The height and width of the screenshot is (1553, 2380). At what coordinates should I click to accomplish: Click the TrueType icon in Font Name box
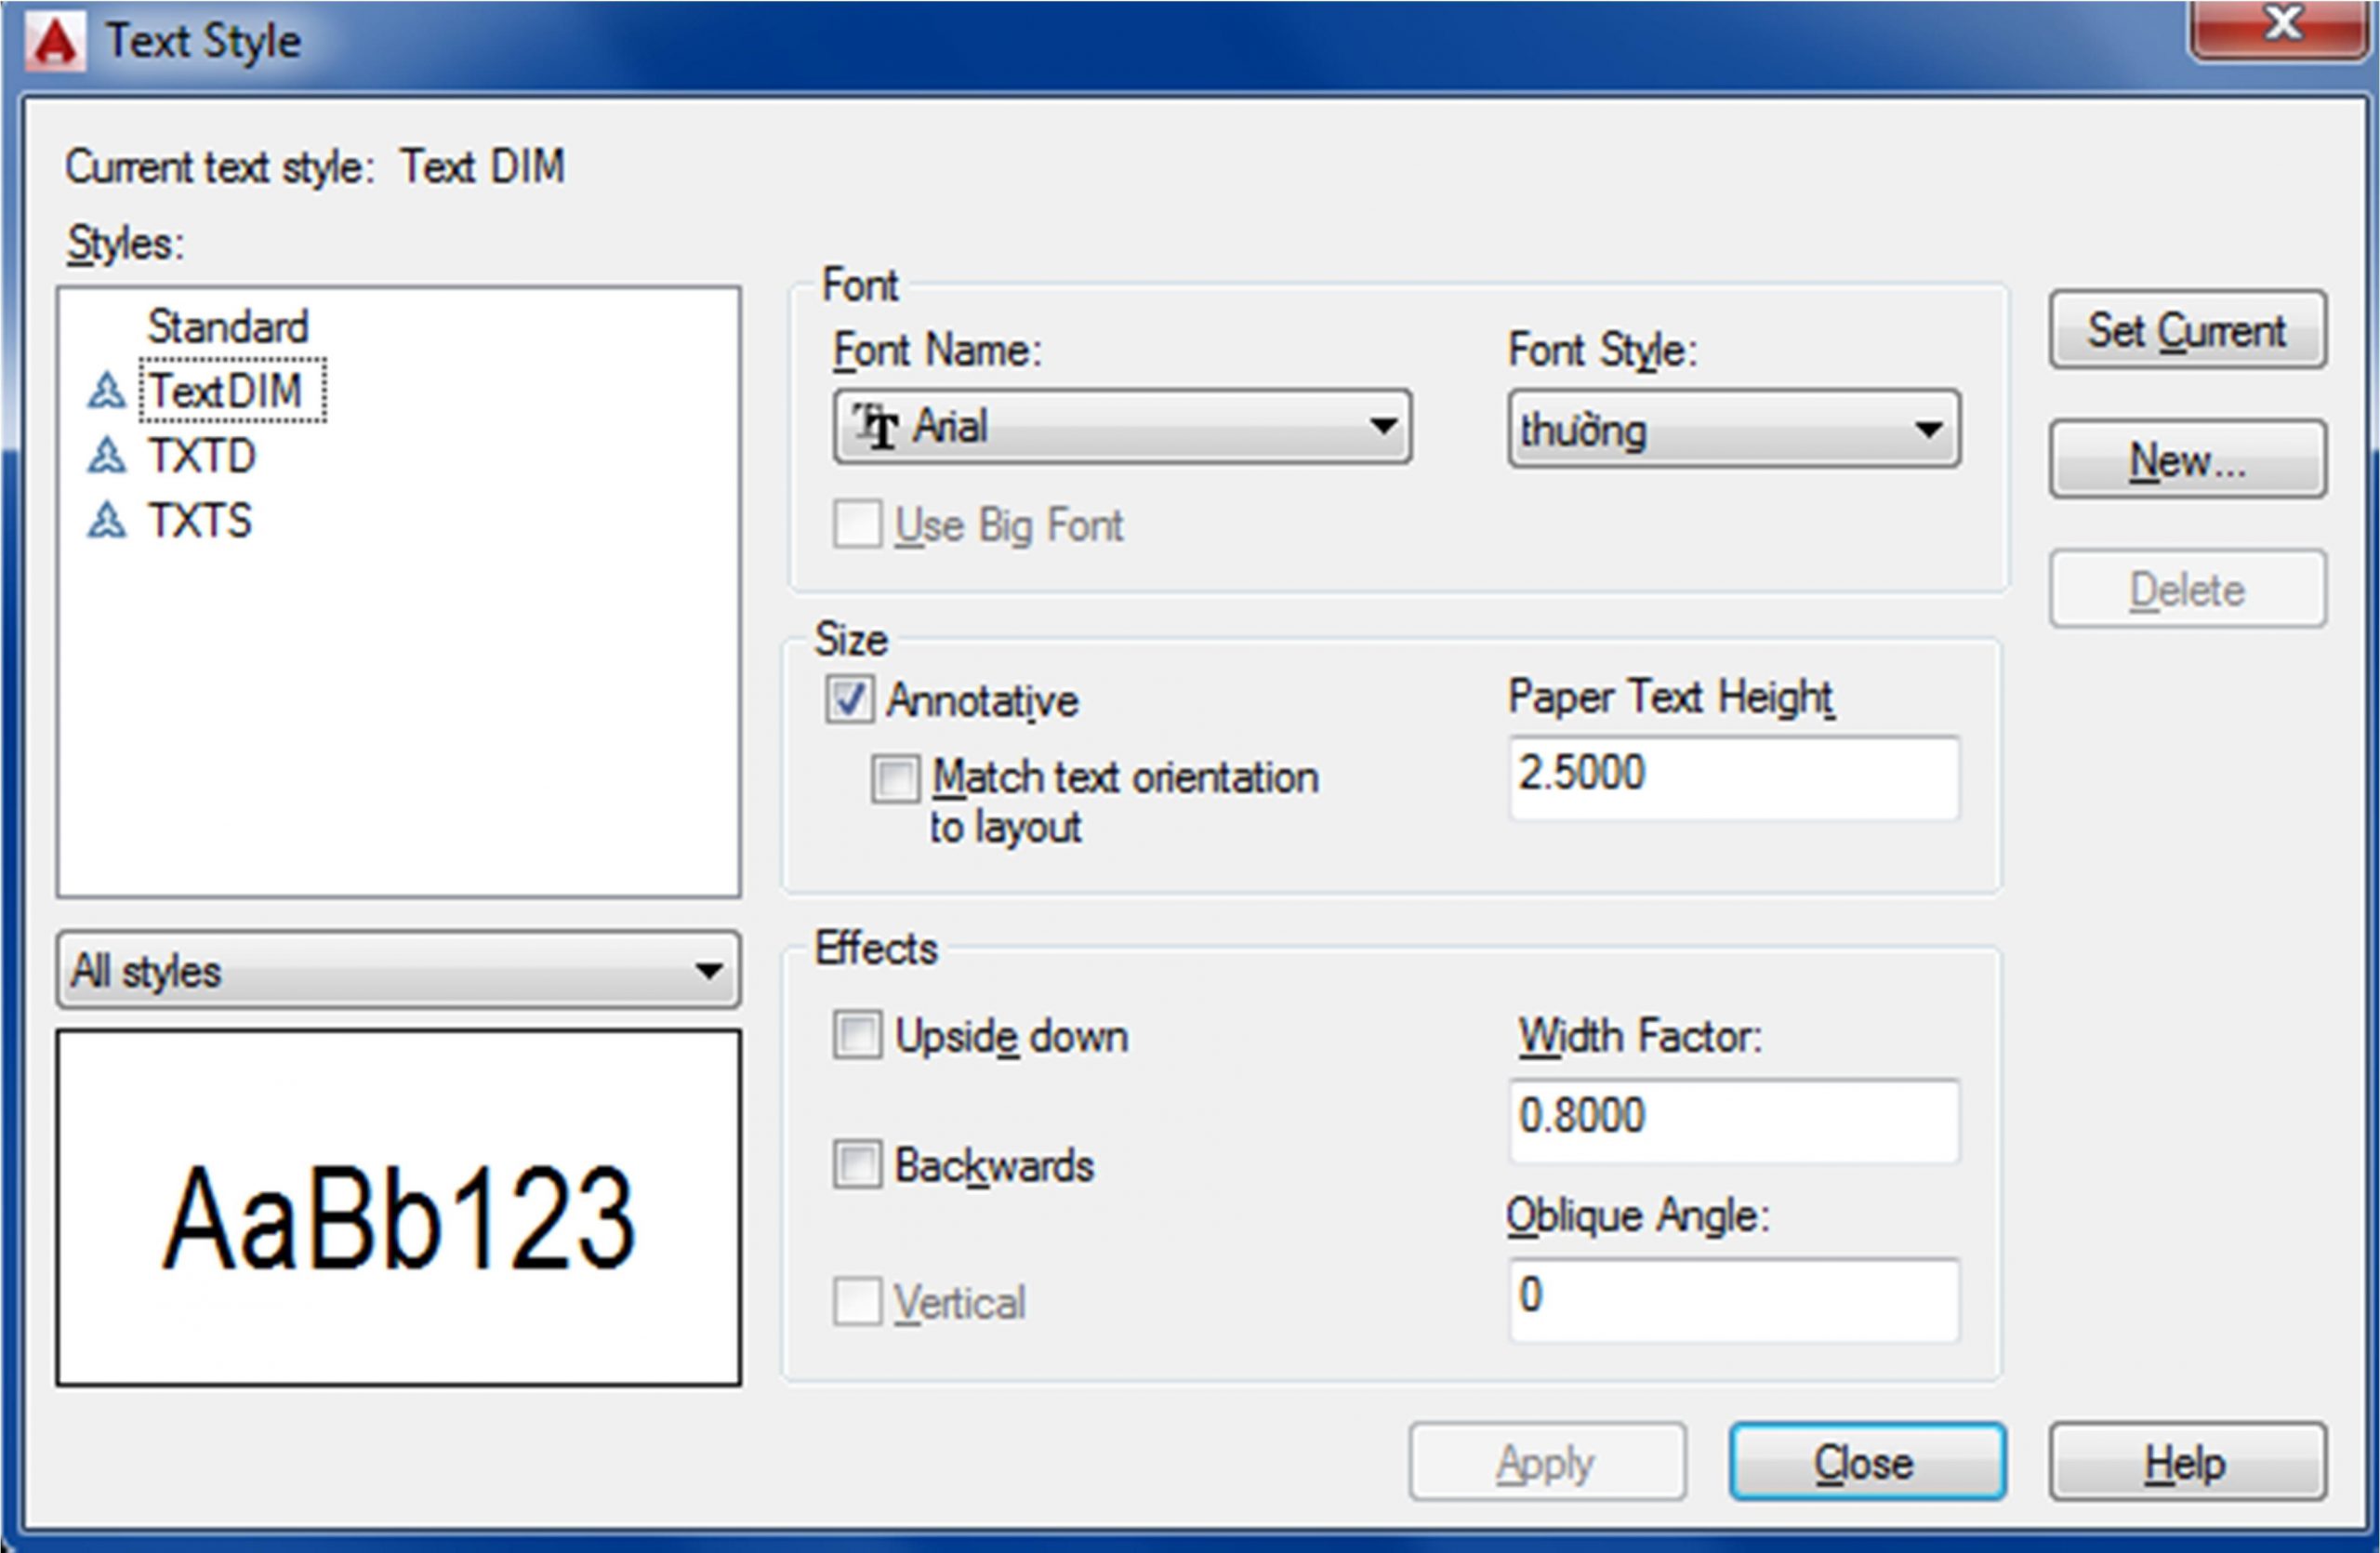click(x=875, y=427)
